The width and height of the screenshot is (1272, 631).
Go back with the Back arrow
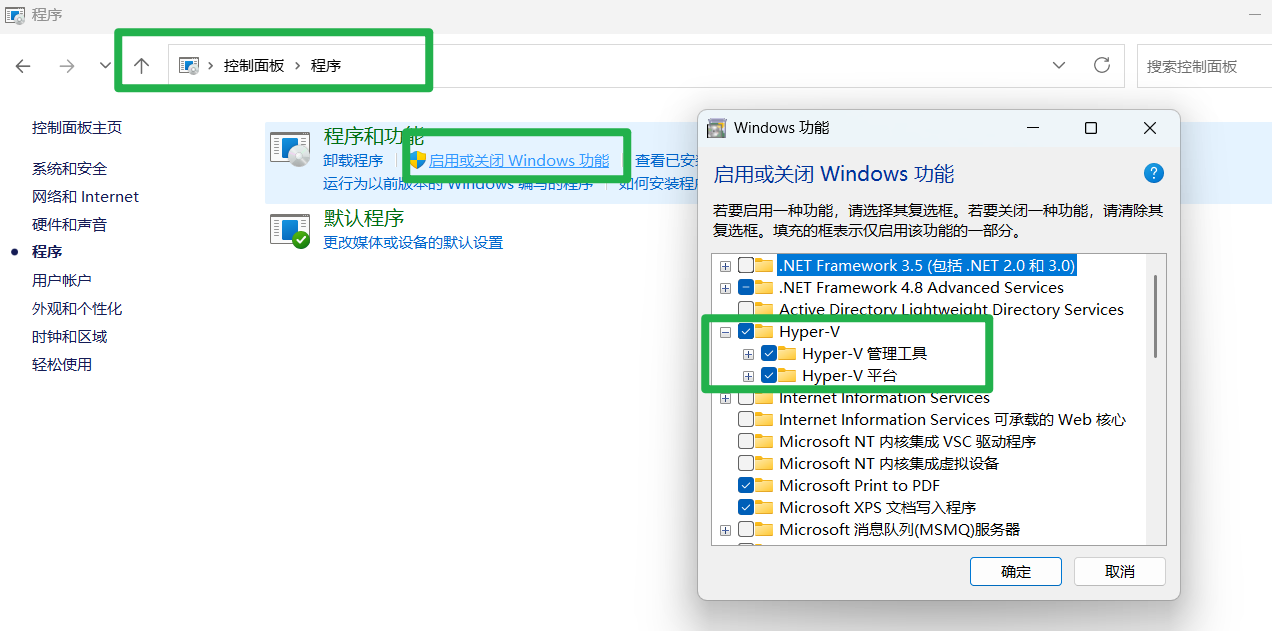23,66
